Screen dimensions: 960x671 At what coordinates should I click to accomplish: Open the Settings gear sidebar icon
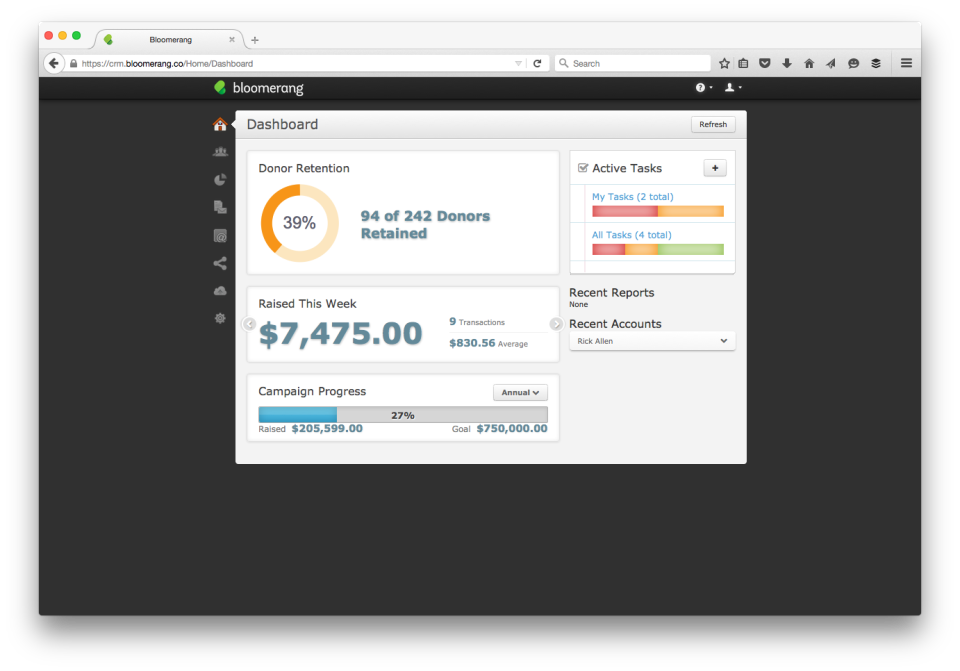[x=220, y=318]
